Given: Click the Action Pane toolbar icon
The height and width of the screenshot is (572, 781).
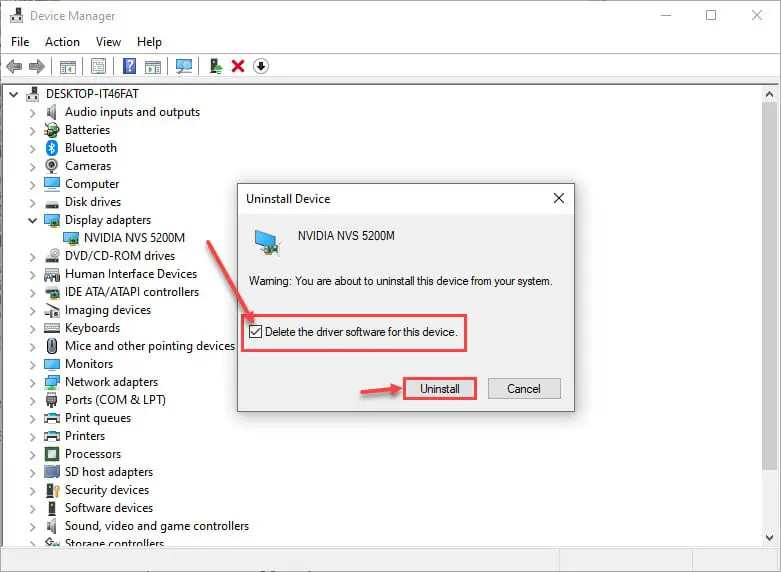Looking at the screenshot, I should pyautogui.click(x=153, y=66).
